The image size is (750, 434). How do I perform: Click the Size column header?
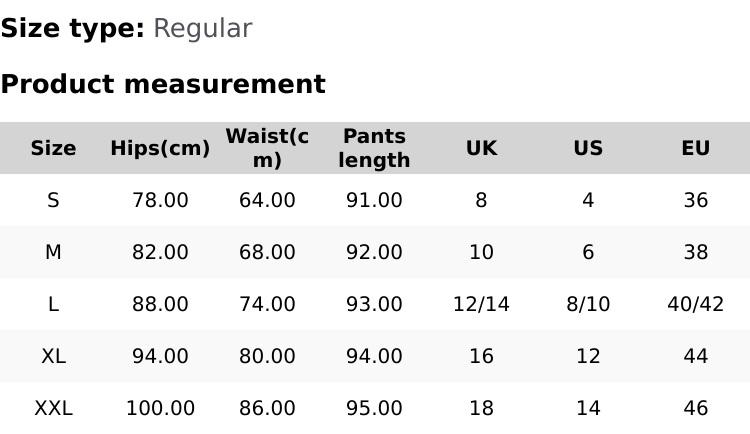[x=53, y=148]
